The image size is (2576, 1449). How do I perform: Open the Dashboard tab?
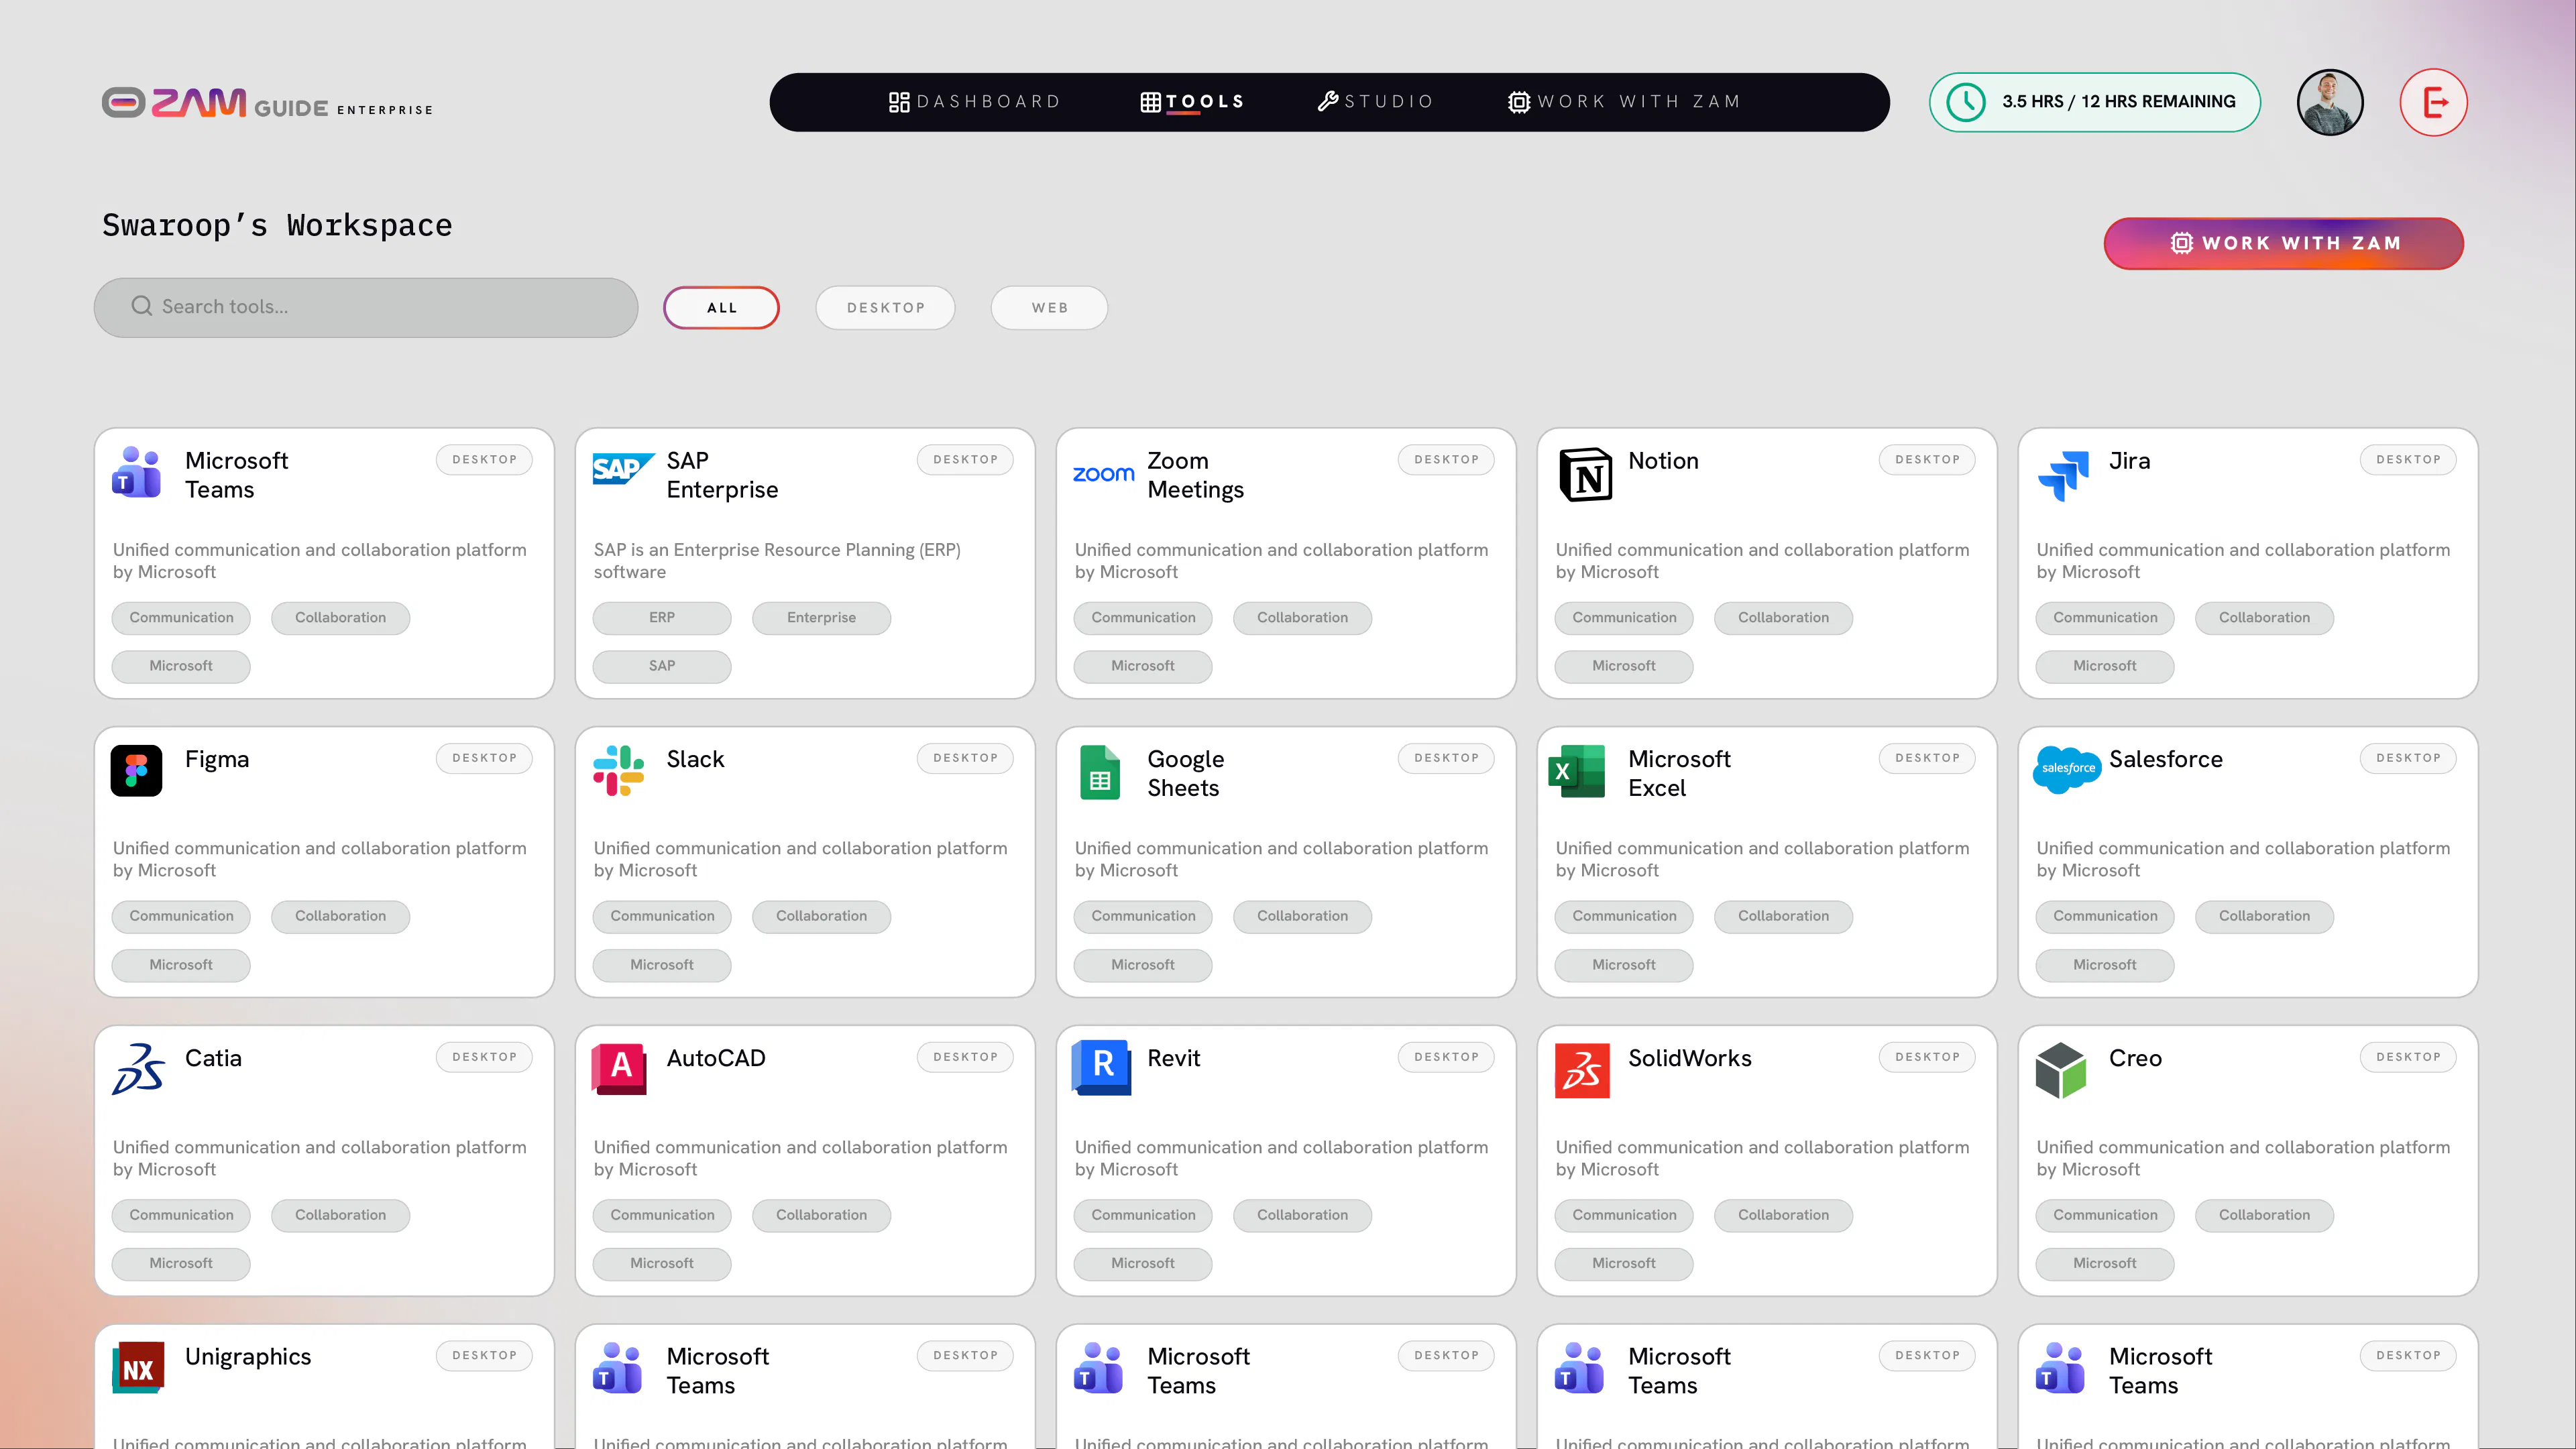click(975, 102)
